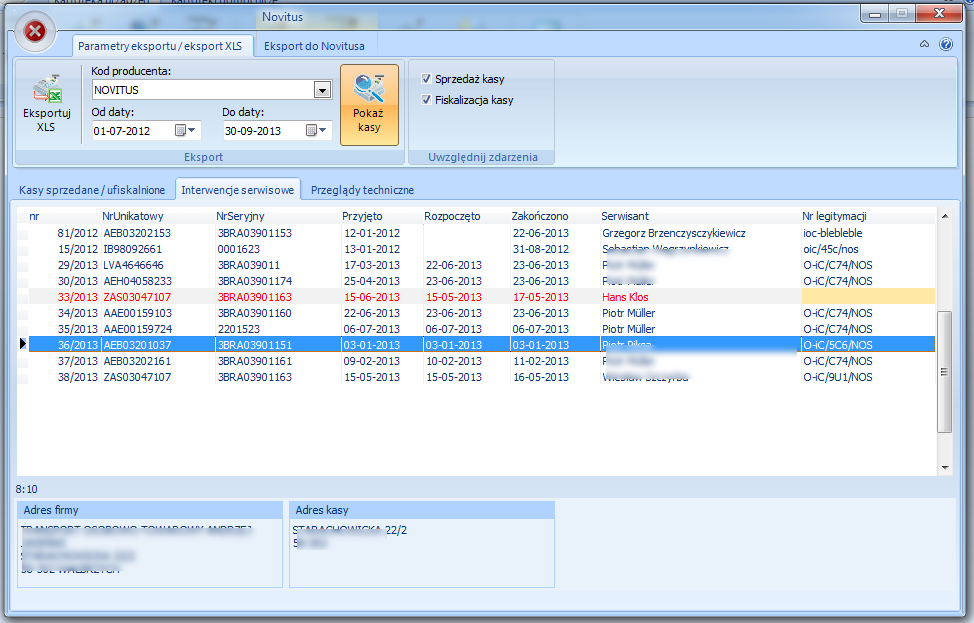The image size is (974, 623).
Task: Open the help question mark icon
Action: pyautogui.click(x=945, y=44)
